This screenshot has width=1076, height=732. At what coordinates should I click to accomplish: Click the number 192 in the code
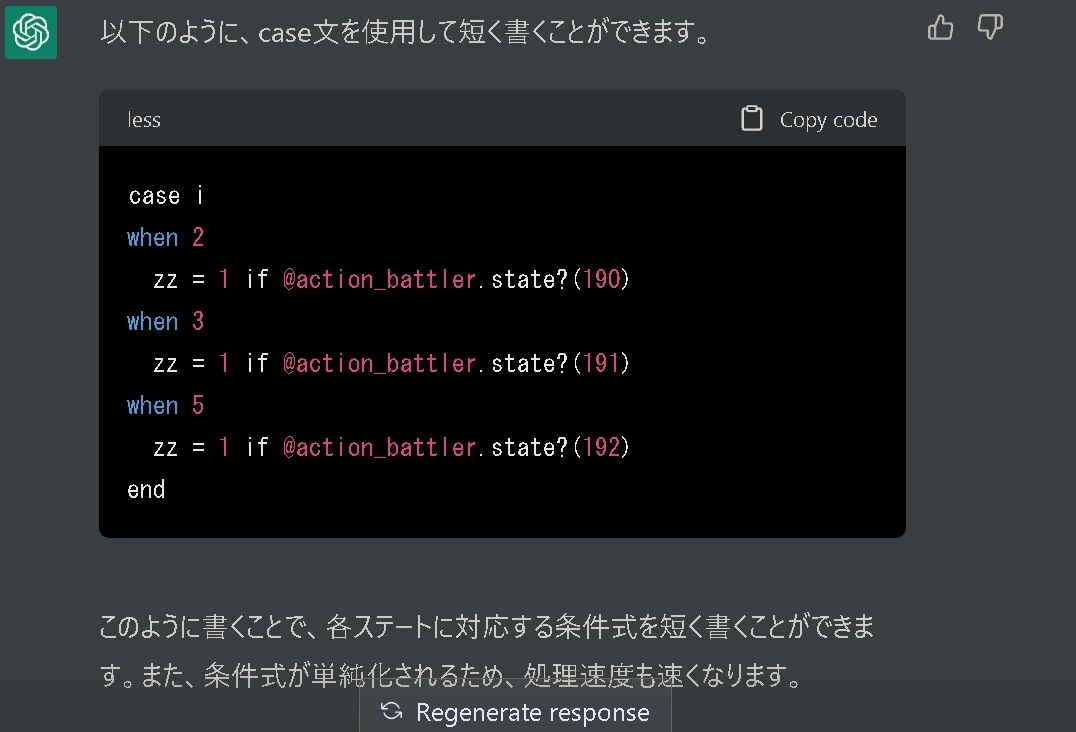[601, 448]
